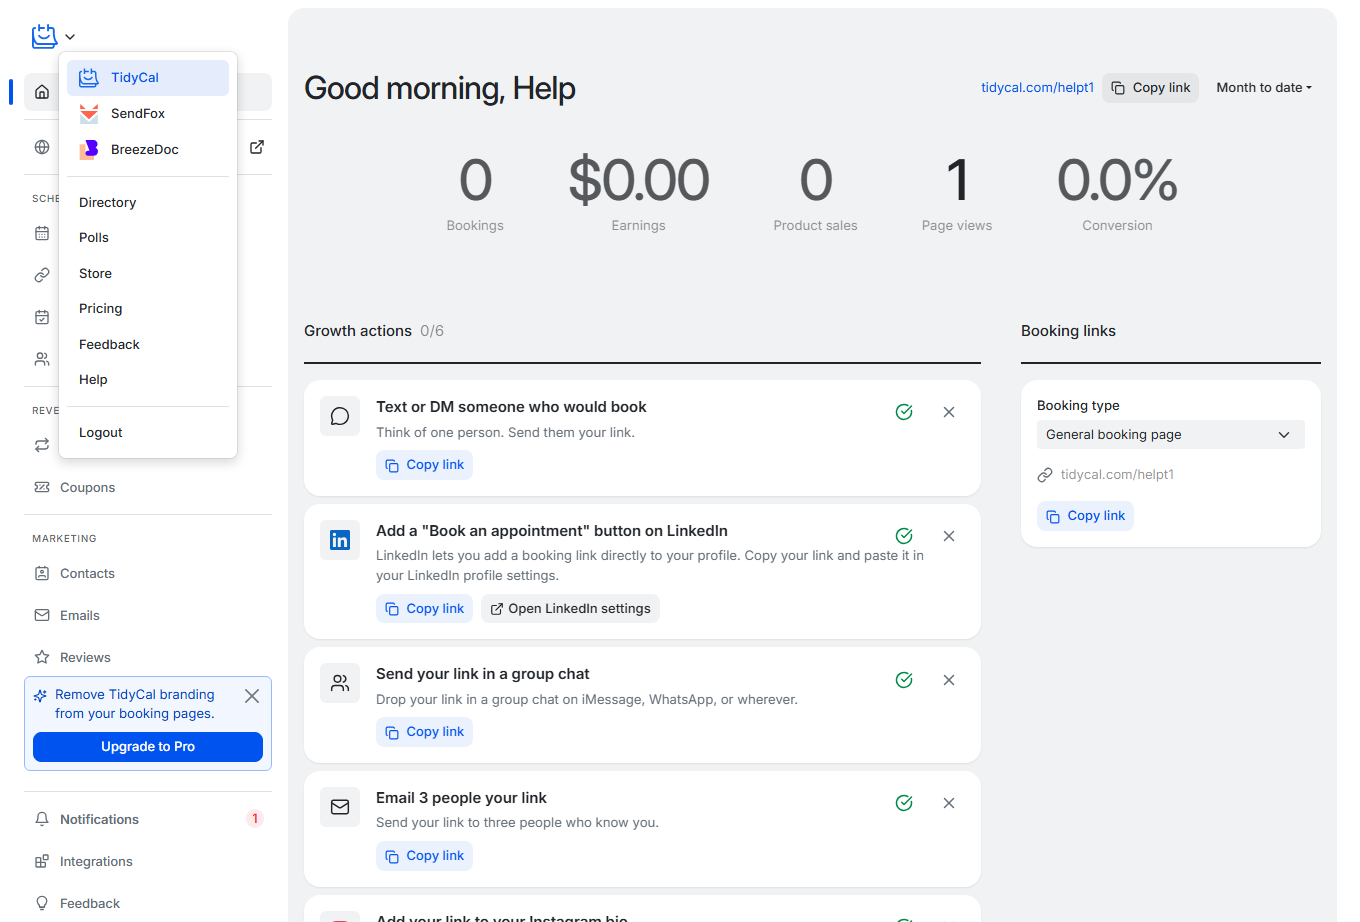This screenshot has width=1360, height=922.
Task: Open Pricing from the dropdown menu
Action: (148, 309)
